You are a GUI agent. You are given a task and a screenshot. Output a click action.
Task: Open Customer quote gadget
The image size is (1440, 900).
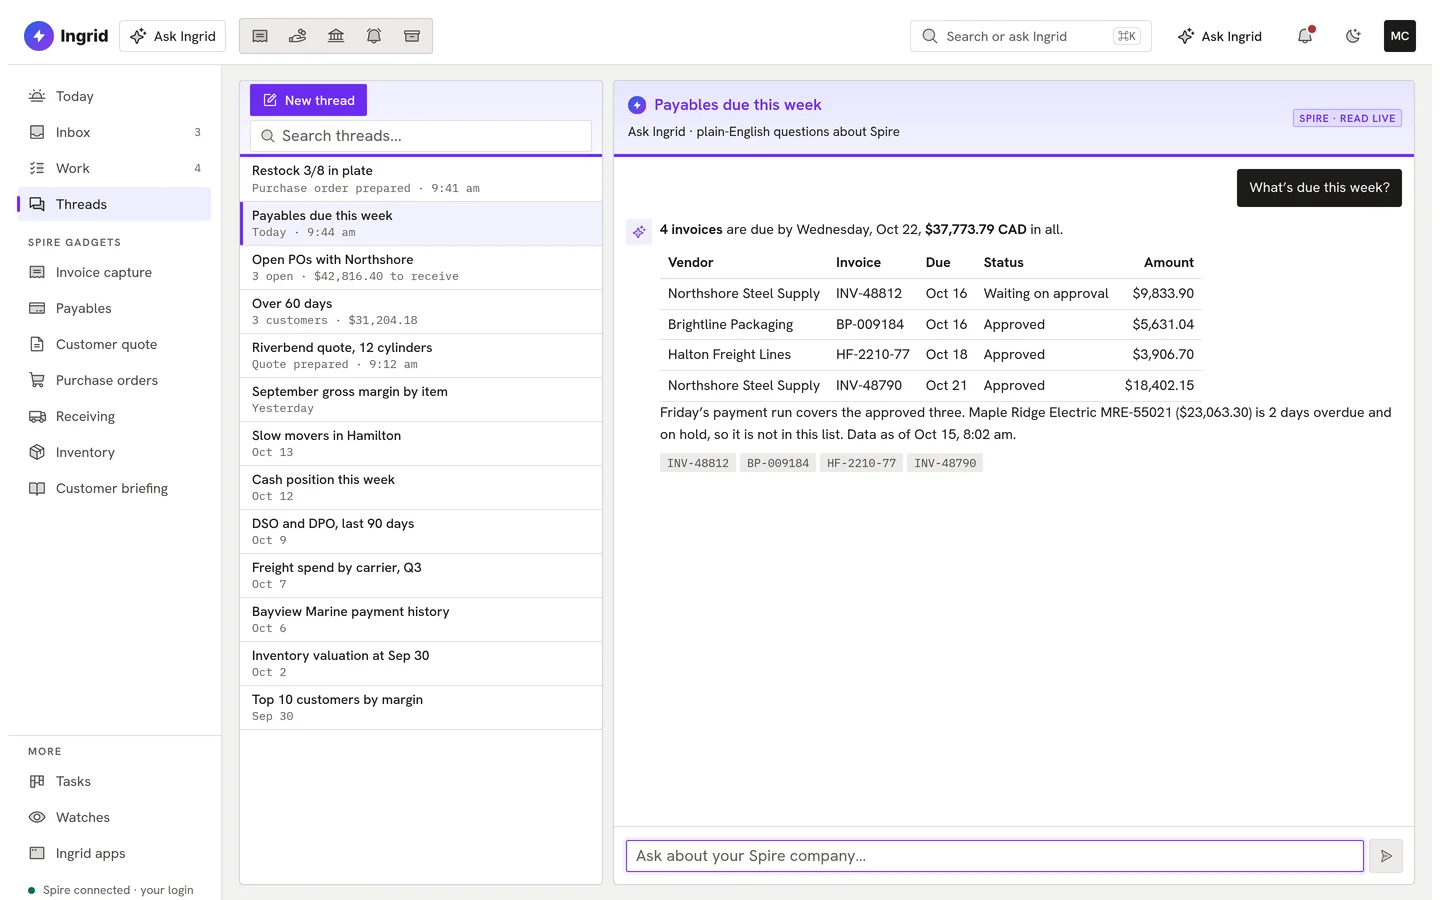pyautogui.click(x=114, y=344)
